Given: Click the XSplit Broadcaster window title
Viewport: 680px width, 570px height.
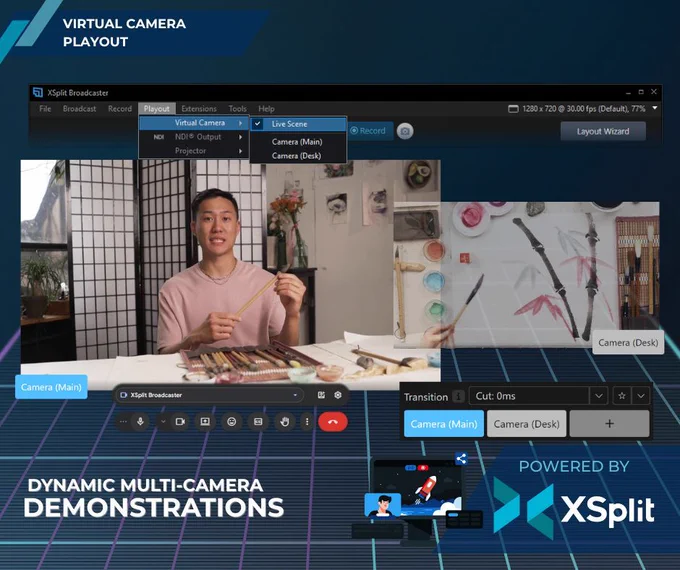Looking at the screenshot, I should 78,93.
